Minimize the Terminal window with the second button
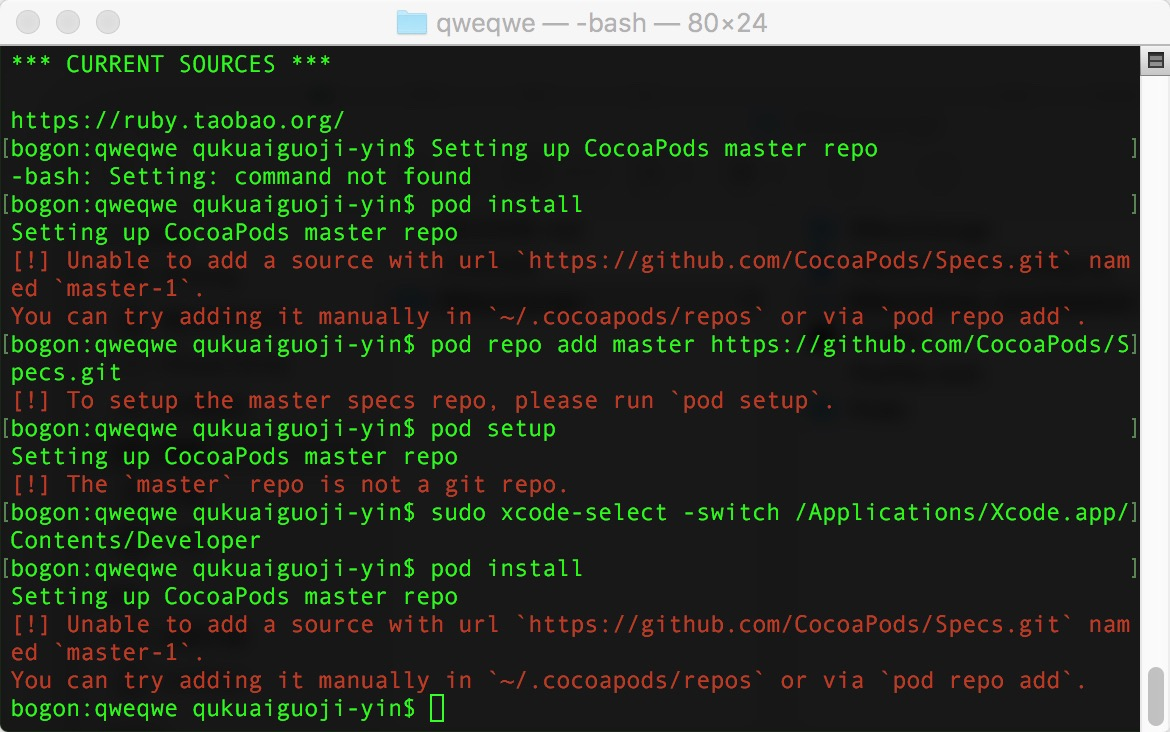 click(x=68, y=22)
